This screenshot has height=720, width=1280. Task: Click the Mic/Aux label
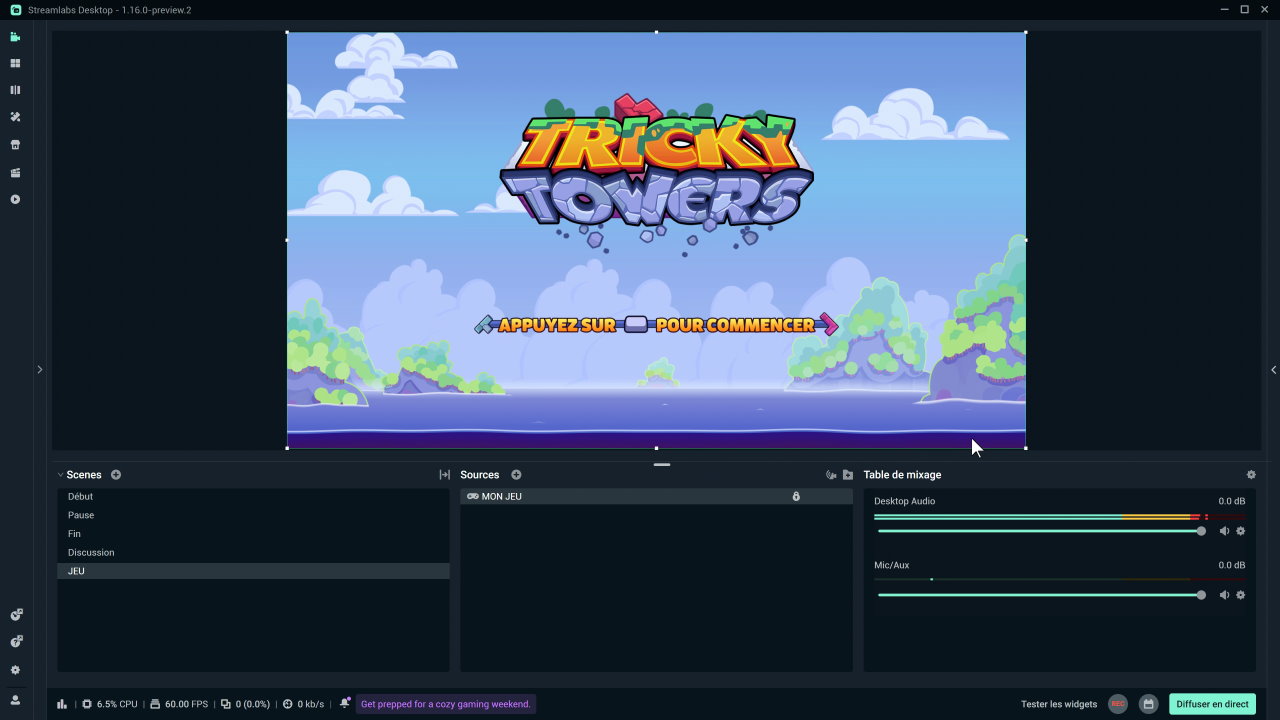point(892,565)
